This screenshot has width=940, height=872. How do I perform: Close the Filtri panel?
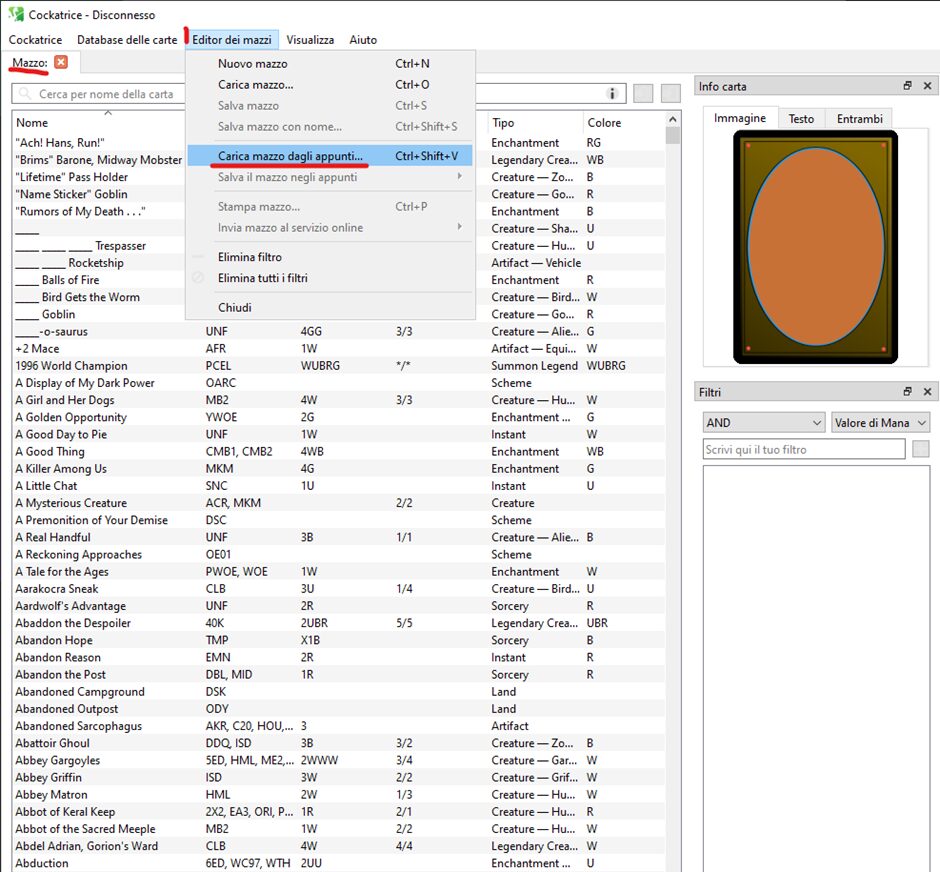[x=927, y=392]
